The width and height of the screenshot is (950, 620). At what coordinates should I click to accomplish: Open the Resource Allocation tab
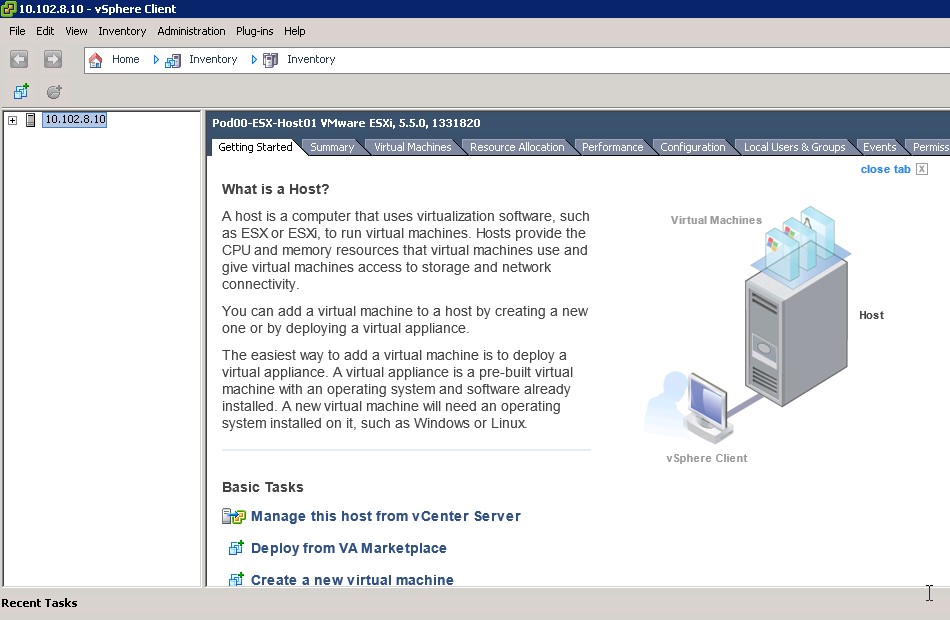click(516, 147)
